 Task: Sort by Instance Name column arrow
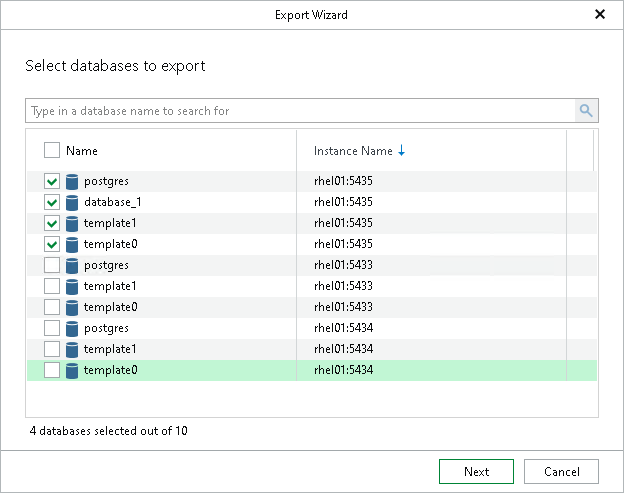click(x=402, y=151)
